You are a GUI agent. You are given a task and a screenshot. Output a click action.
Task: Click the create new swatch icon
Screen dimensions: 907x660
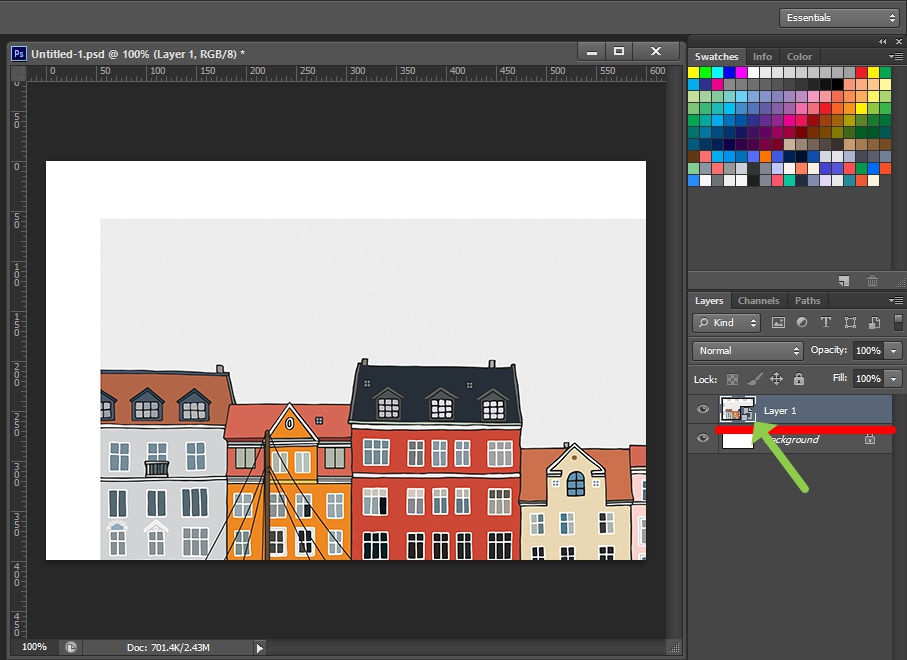coord(844,281)
